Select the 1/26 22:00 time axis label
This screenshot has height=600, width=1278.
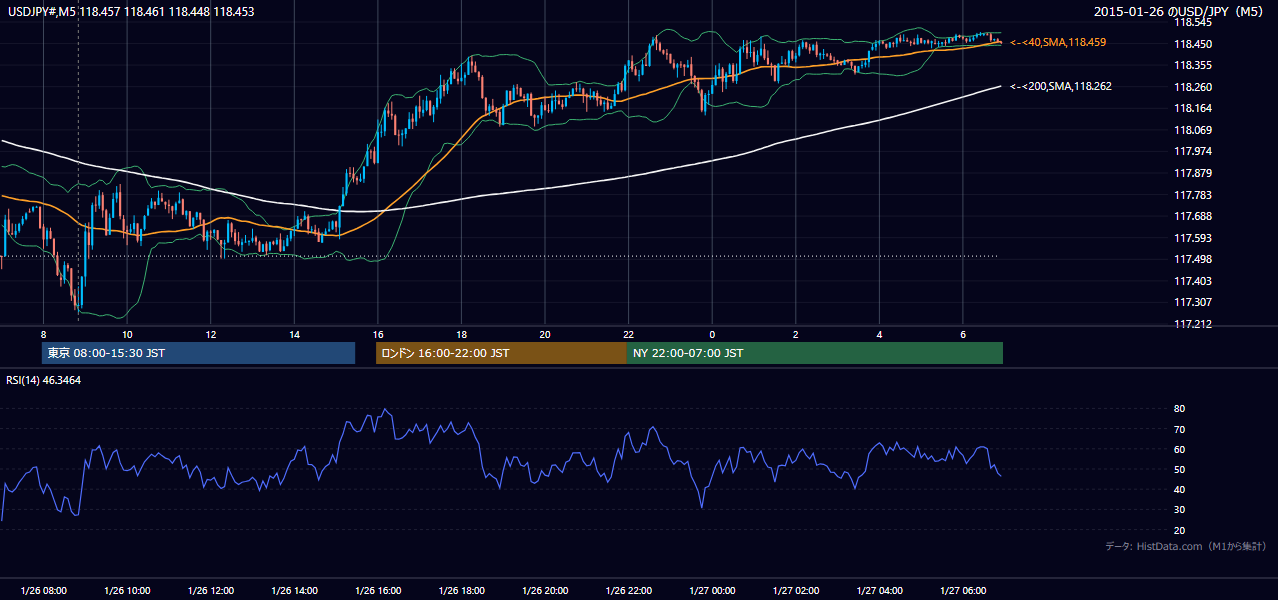pos(628,591)
